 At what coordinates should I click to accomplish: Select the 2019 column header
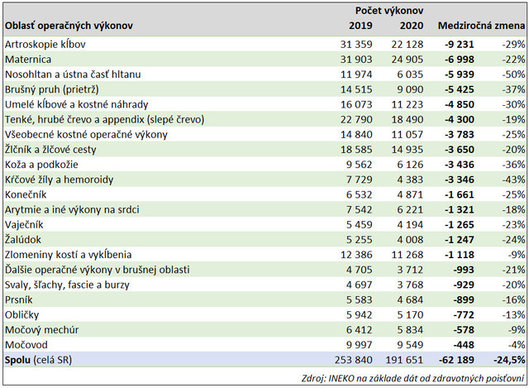pyautogui.click(x=360, y=26)
